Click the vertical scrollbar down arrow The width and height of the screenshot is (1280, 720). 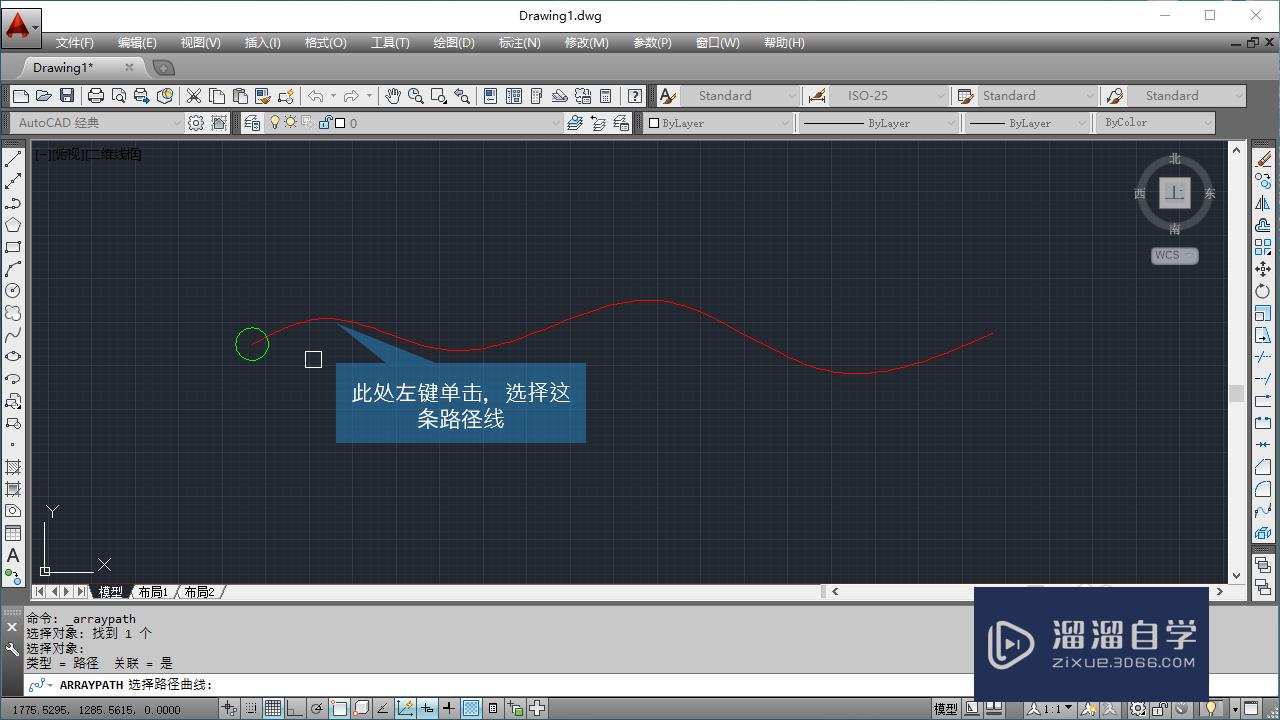coord(1237,575)
